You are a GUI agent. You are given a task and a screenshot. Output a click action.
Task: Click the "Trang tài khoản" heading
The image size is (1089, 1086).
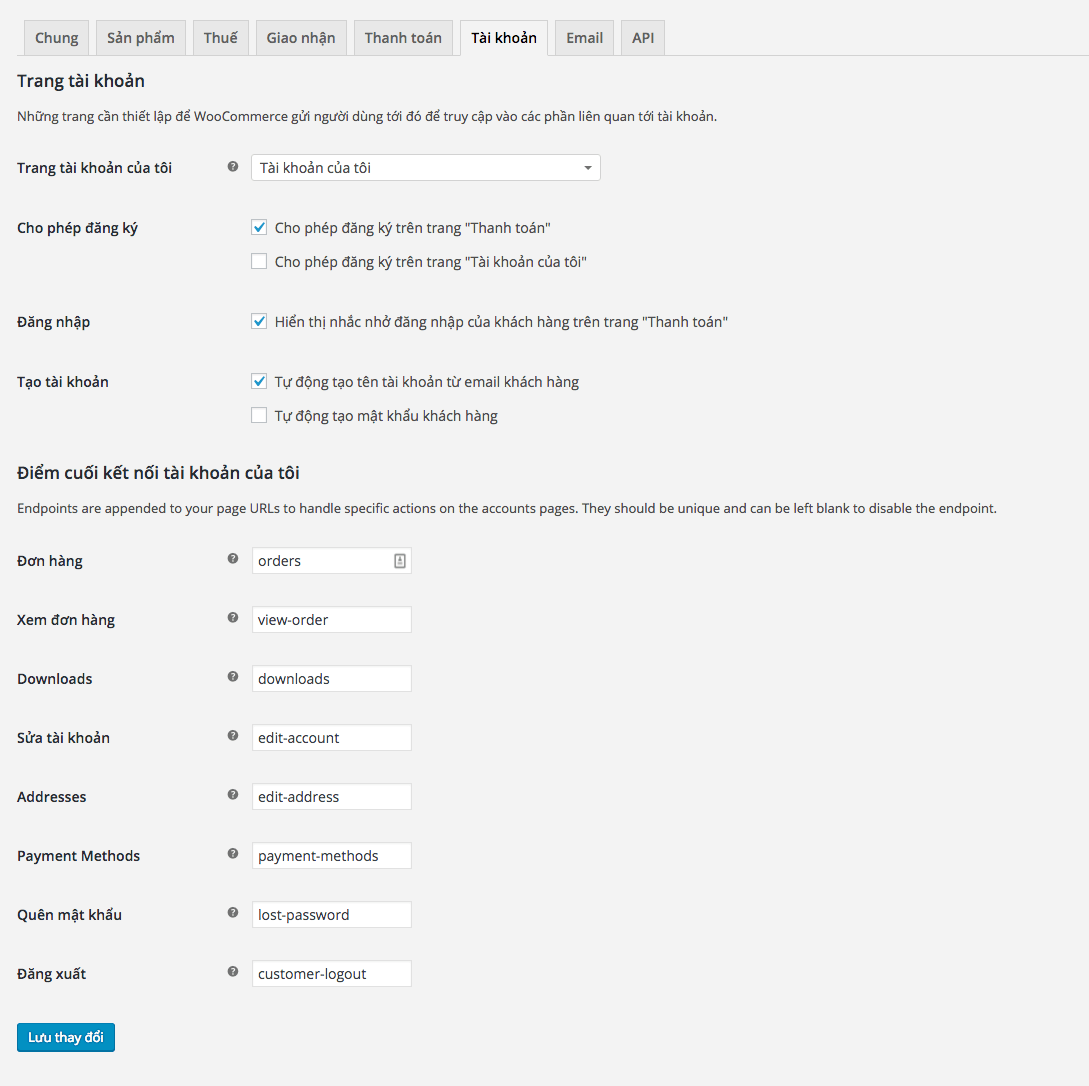pyautogui.click(x=81, y=81)
